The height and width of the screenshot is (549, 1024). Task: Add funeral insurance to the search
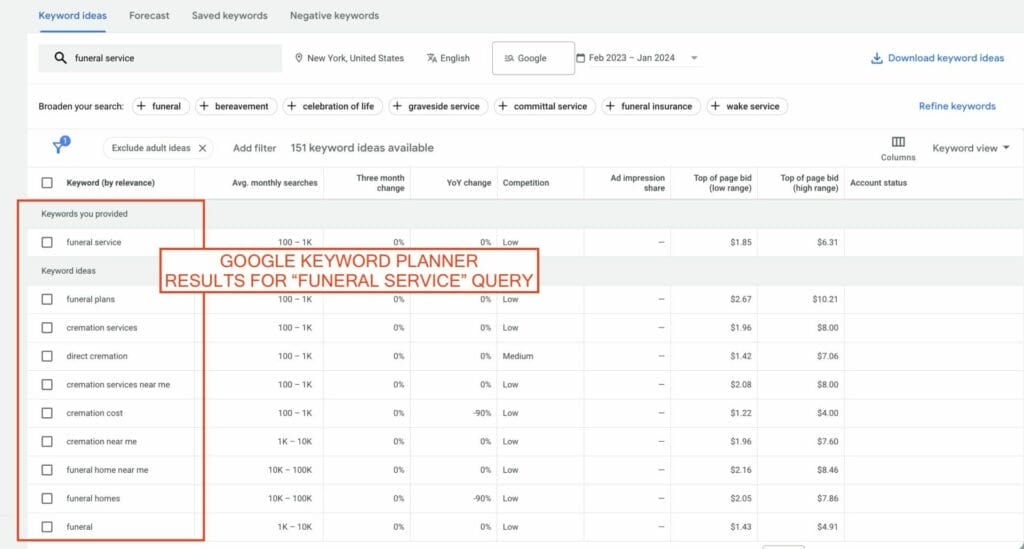(651, 106)
